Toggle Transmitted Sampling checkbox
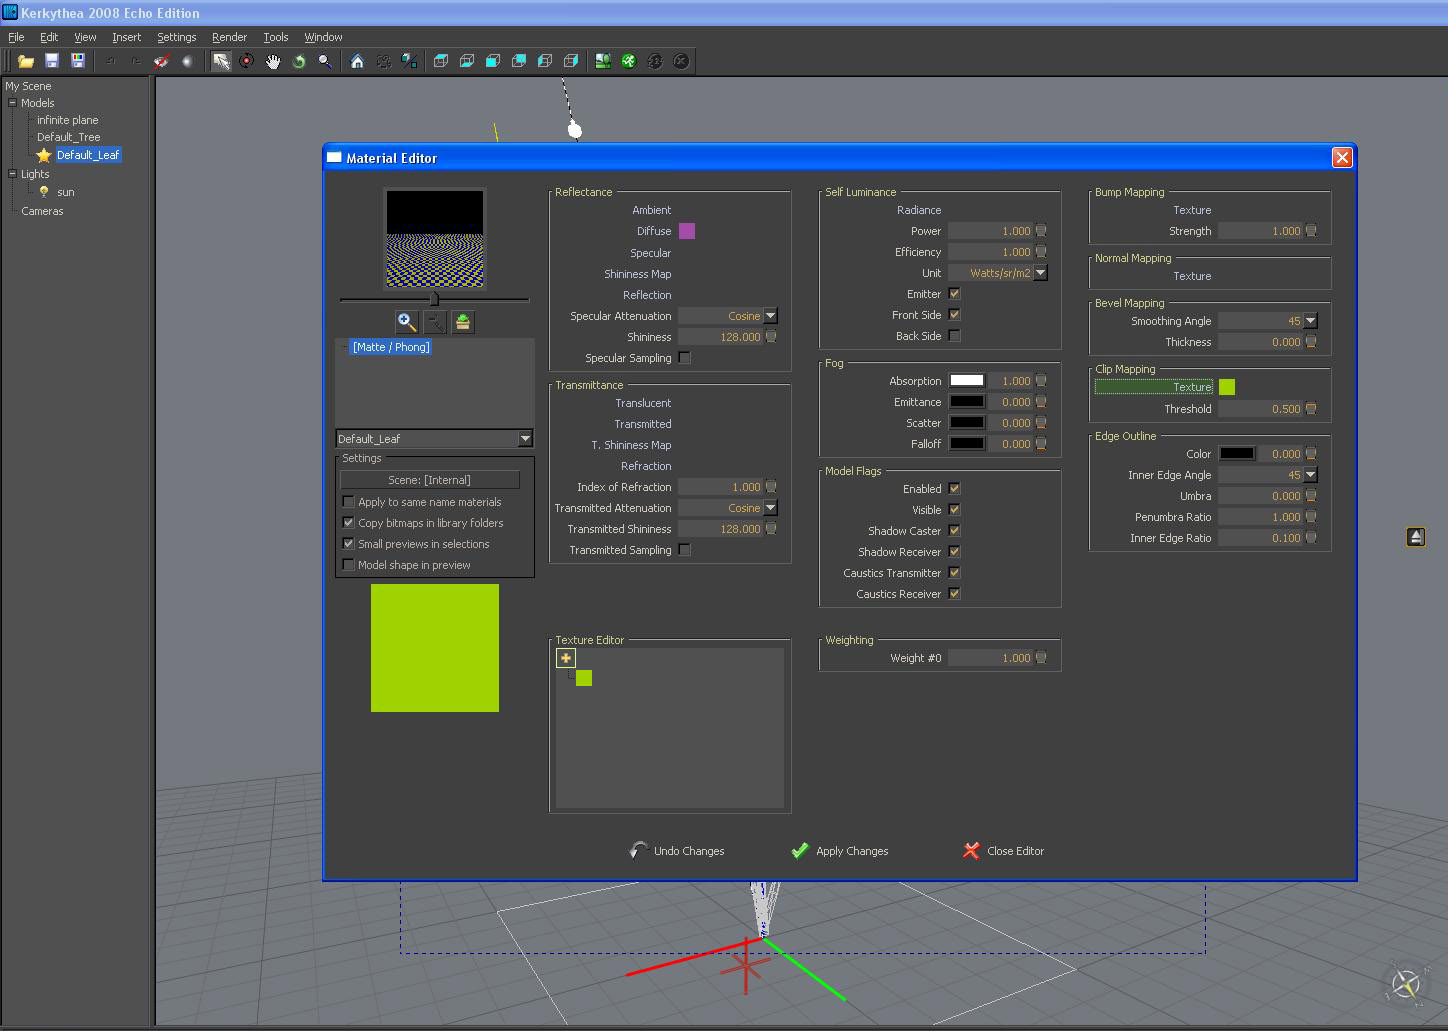 [x=685, y=550]
